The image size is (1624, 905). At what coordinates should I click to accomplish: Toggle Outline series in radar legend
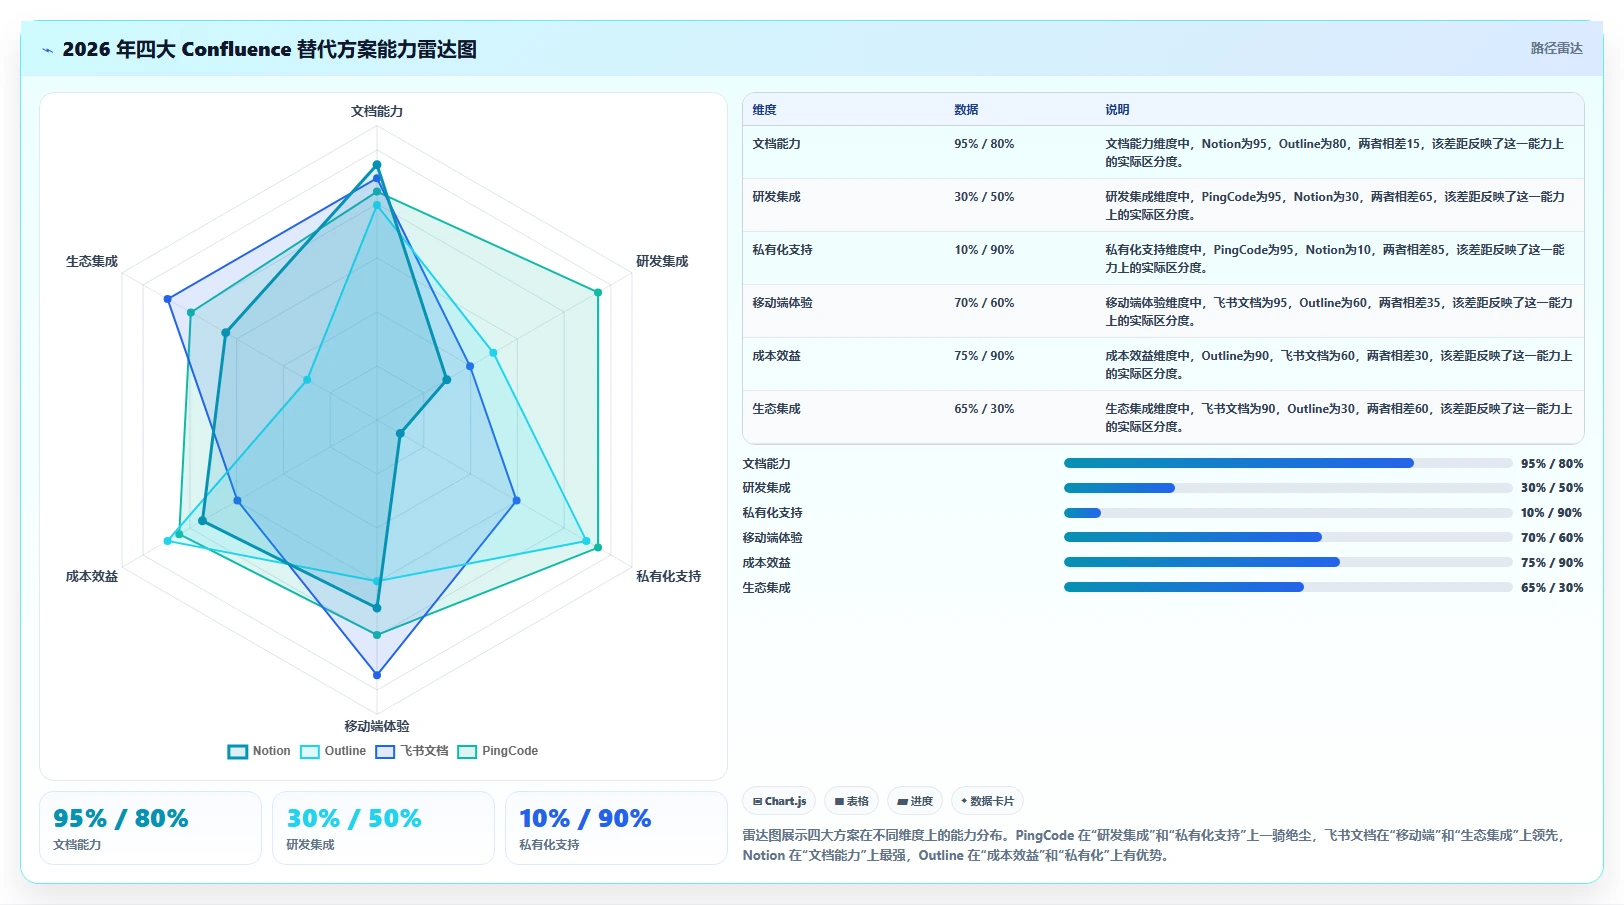point(333,751)
